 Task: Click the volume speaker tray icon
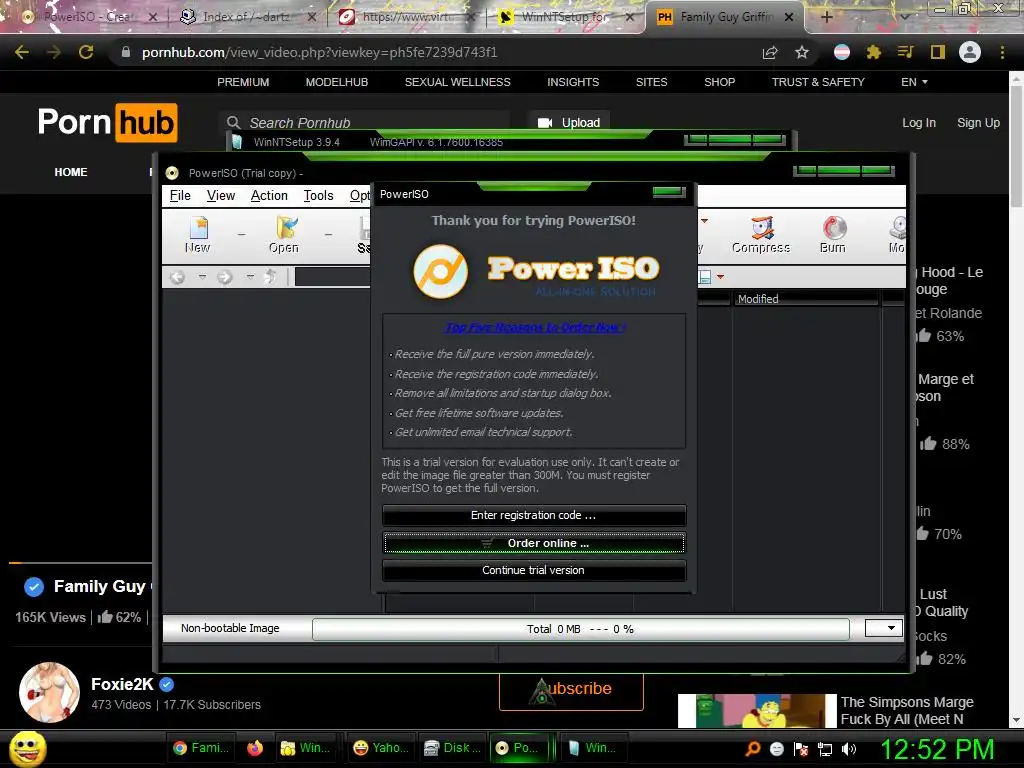(849, 749)
